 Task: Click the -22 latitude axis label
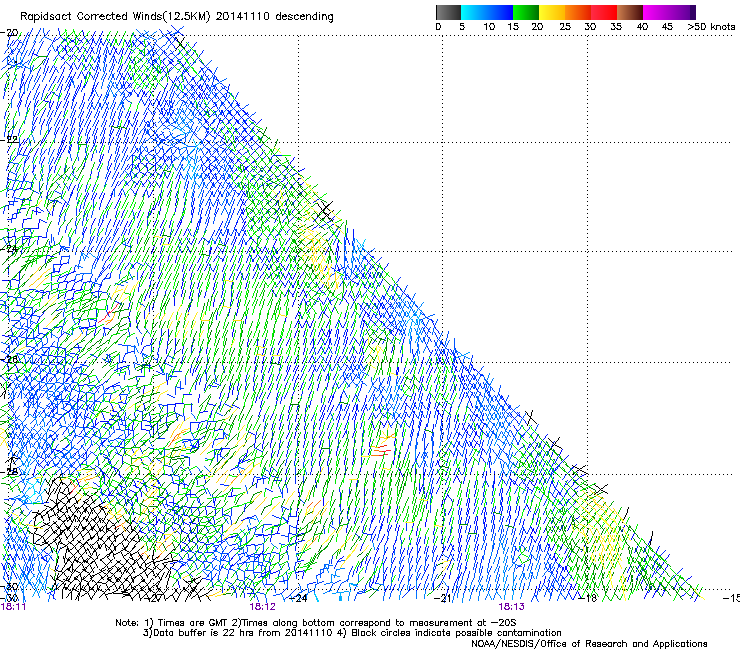pyautogui.click(x=9, y=139)
